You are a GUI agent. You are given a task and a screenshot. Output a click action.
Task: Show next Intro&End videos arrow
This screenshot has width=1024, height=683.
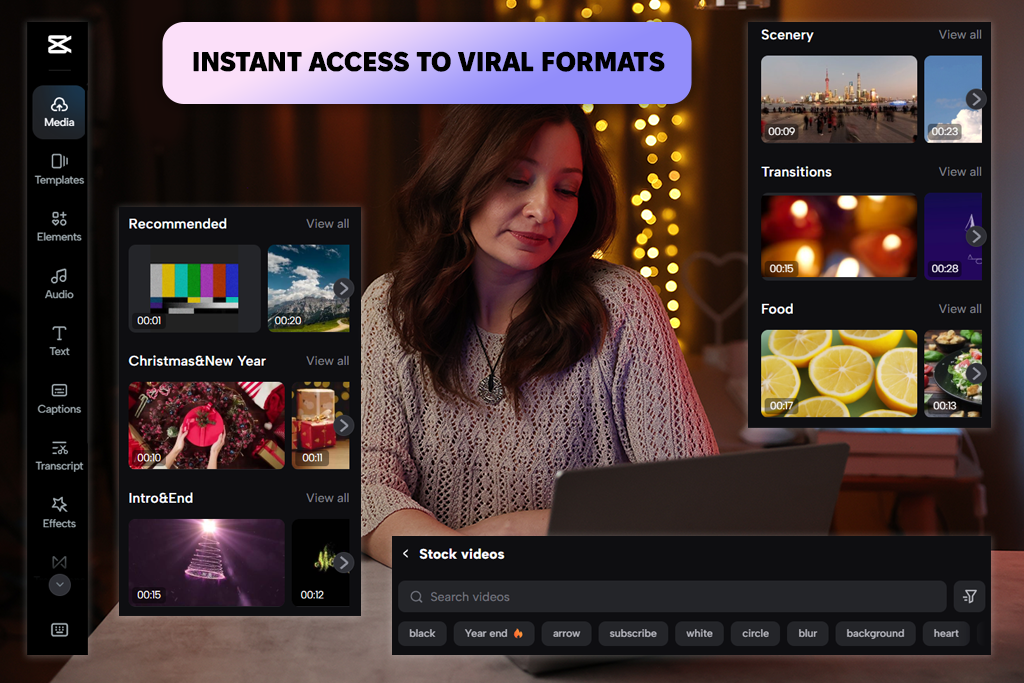coord(344,562)
